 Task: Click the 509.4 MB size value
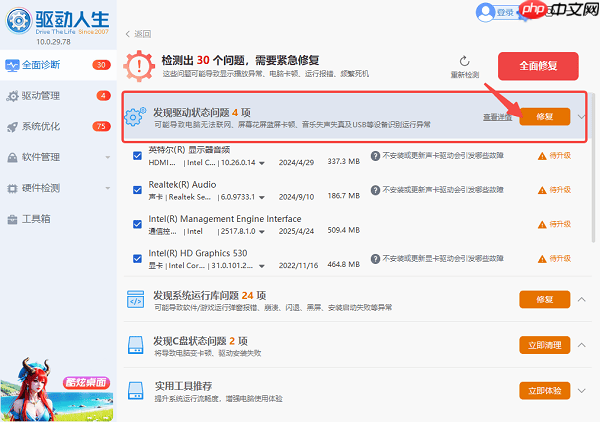[x=344, y=230]
